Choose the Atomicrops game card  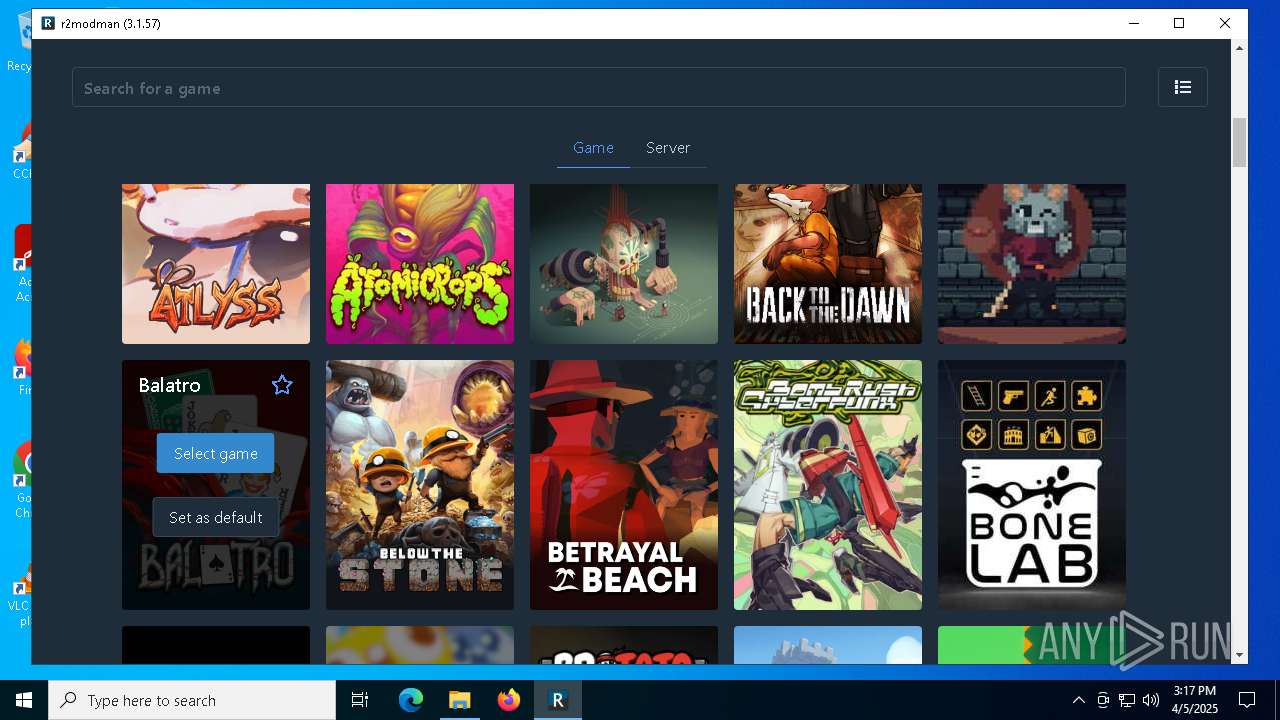pos(420,264)
